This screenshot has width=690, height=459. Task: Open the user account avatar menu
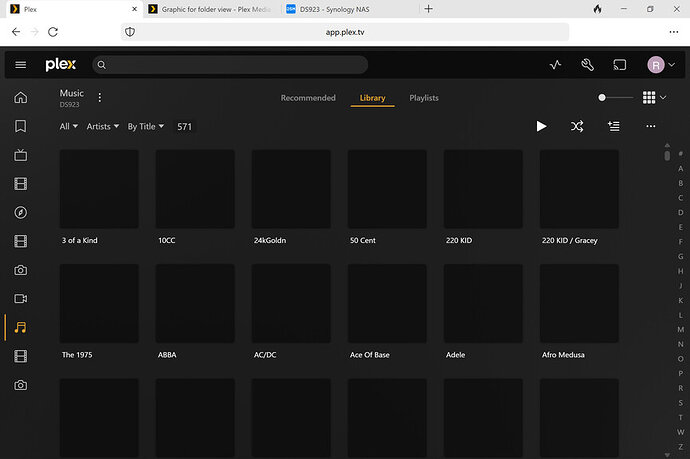click(x=661, y=65)
